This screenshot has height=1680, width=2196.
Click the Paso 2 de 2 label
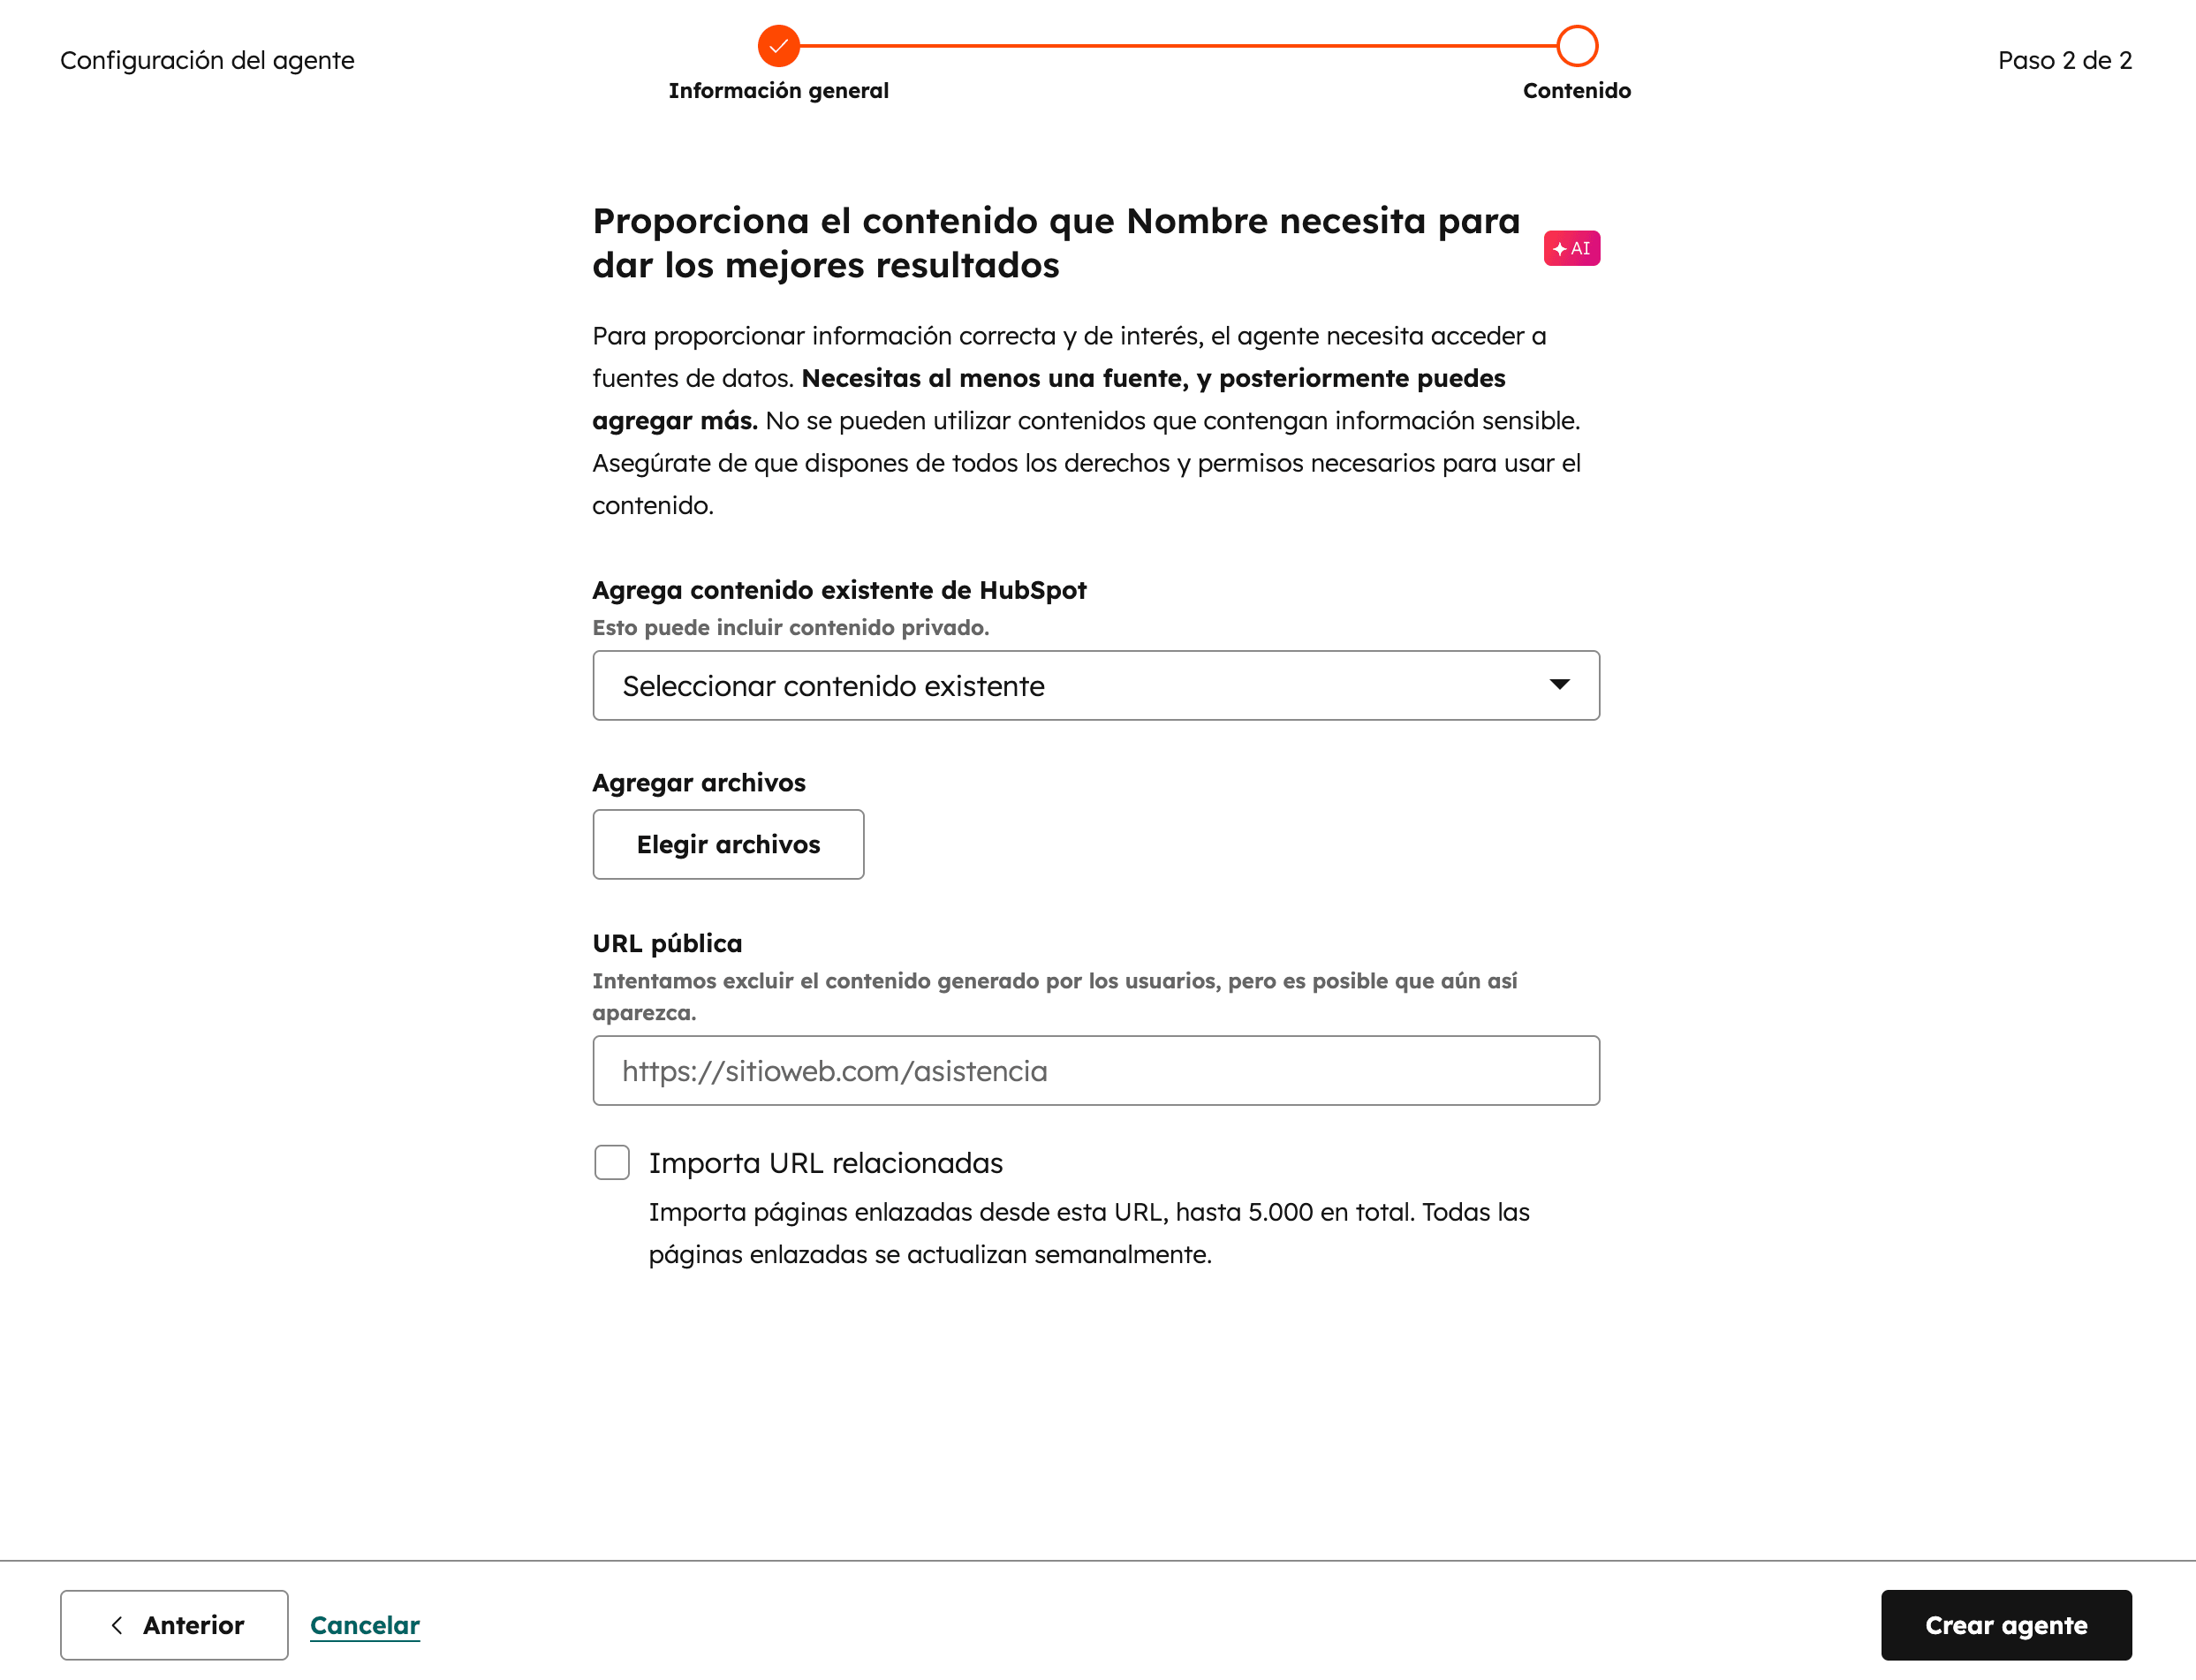[x=2064, y=60]
